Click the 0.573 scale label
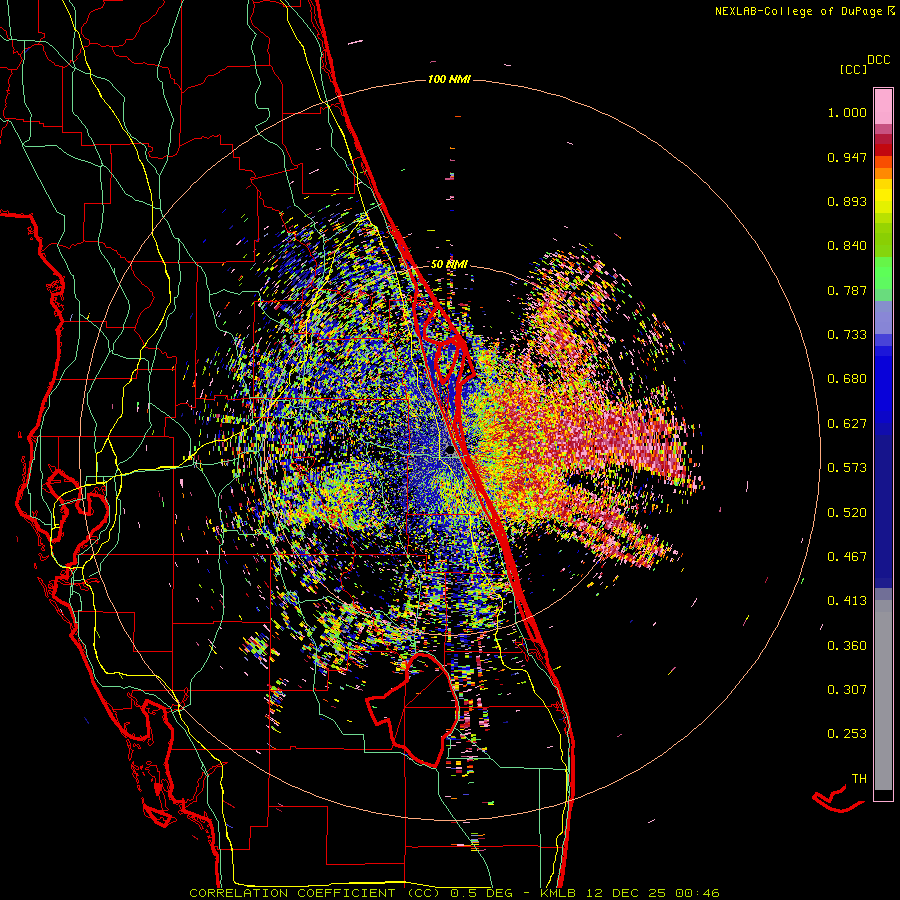The width and height of the screenshot is (900, 900). pos(847,468)
